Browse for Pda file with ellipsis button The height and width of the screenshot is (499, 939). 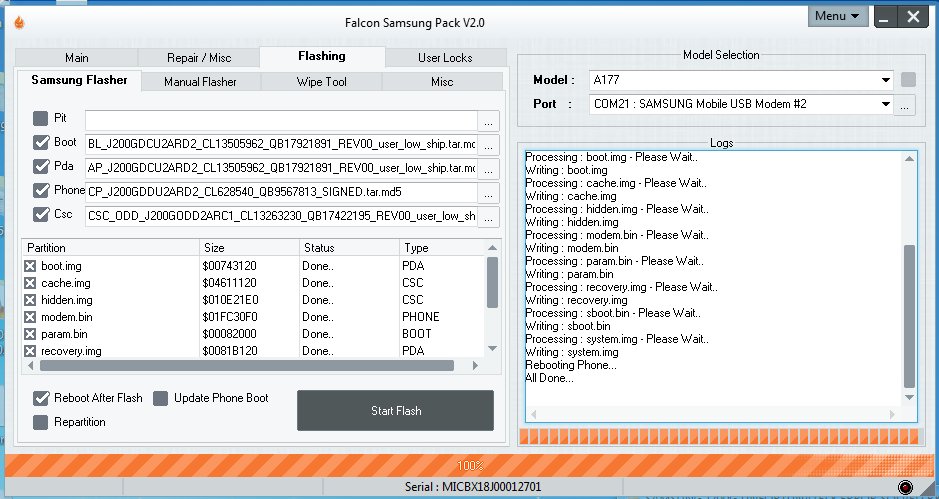[488, 169]
